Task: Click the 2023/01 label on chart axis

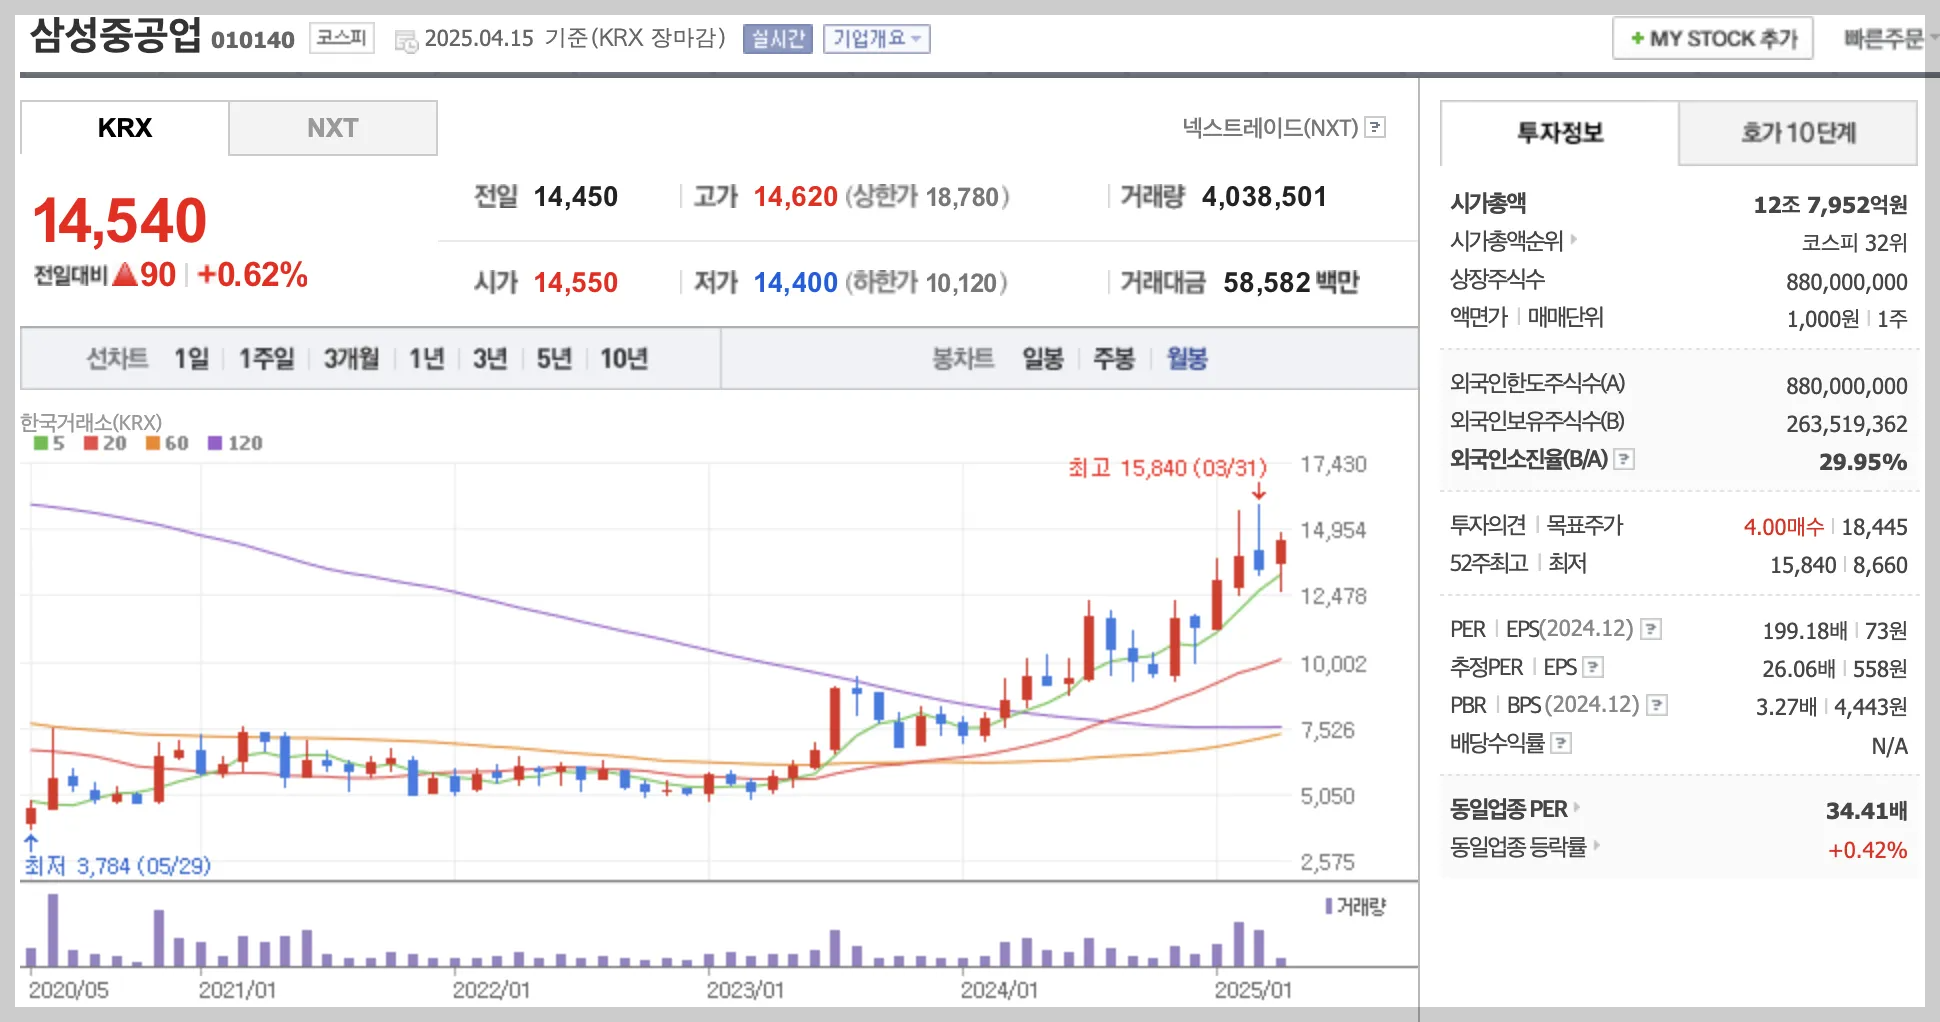Action: coord(745,990)
